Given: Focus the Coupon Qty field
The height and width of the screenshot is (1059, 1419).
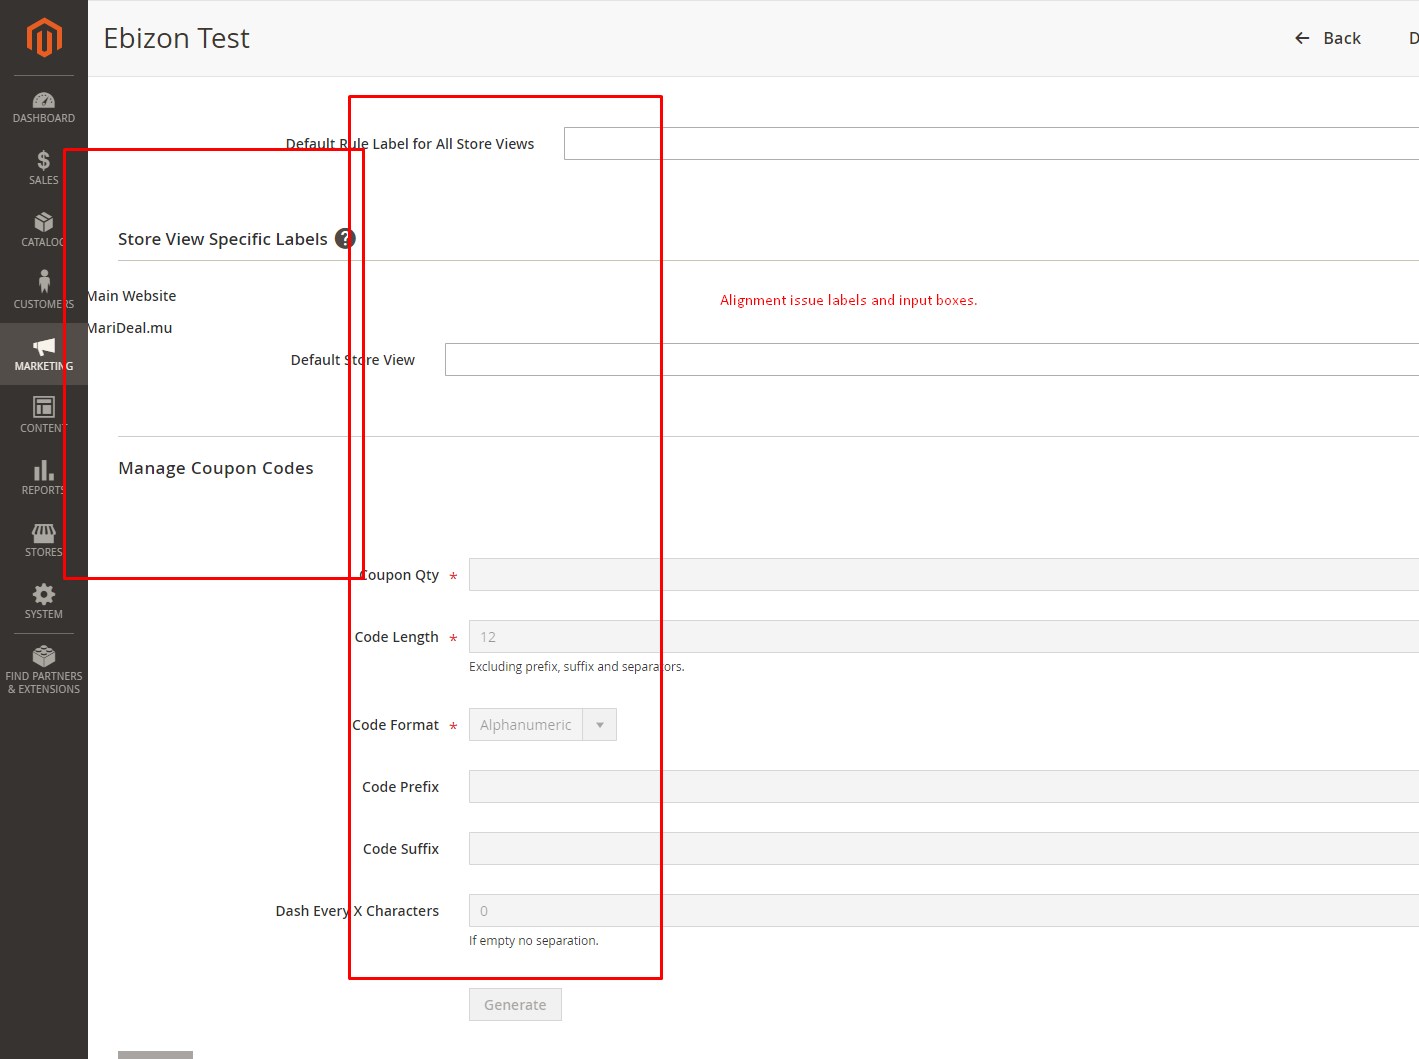Looking at the screenshot, I should click(x=600, y=573).
